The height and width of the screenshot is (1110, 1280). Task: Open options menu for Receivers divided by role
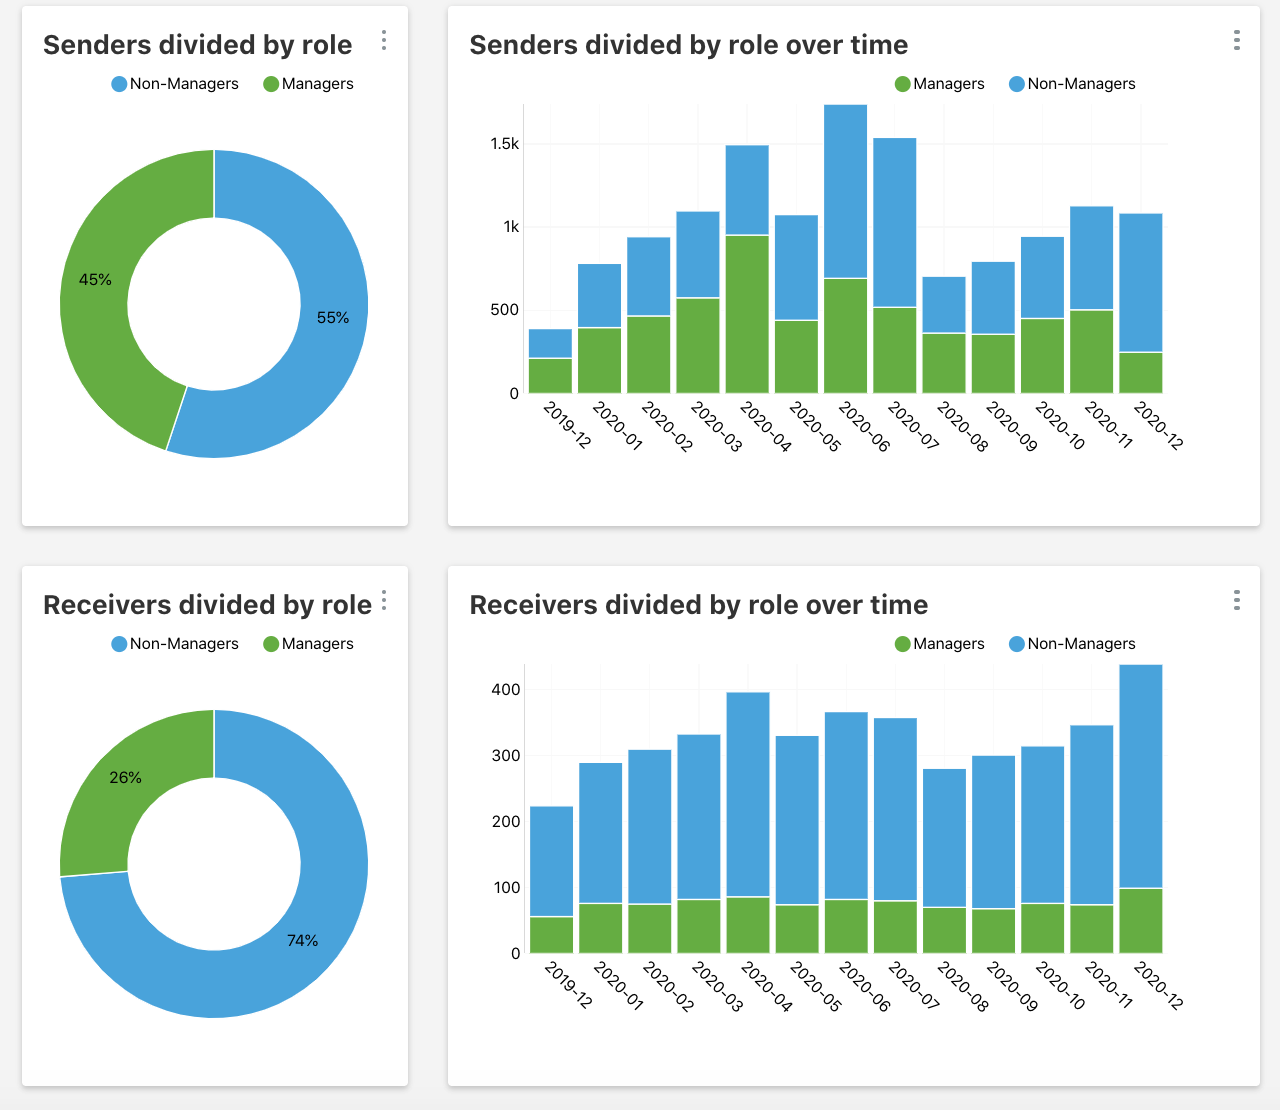click(384, 600)
